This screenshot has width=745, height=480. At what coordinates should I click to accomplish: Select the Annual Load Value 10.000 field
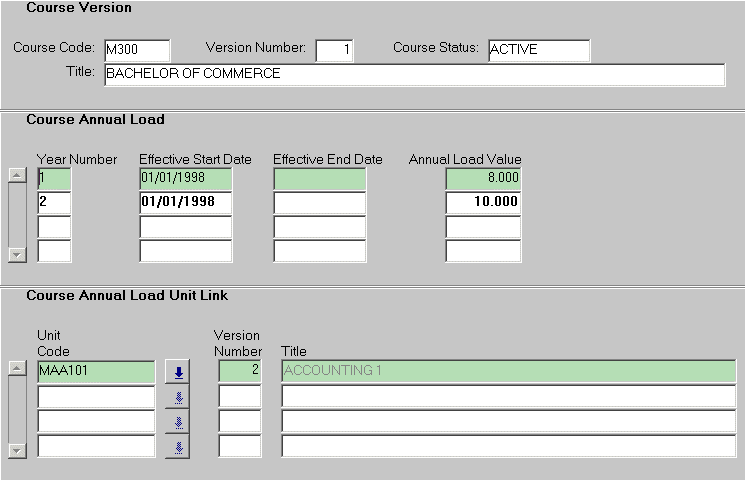483,202
